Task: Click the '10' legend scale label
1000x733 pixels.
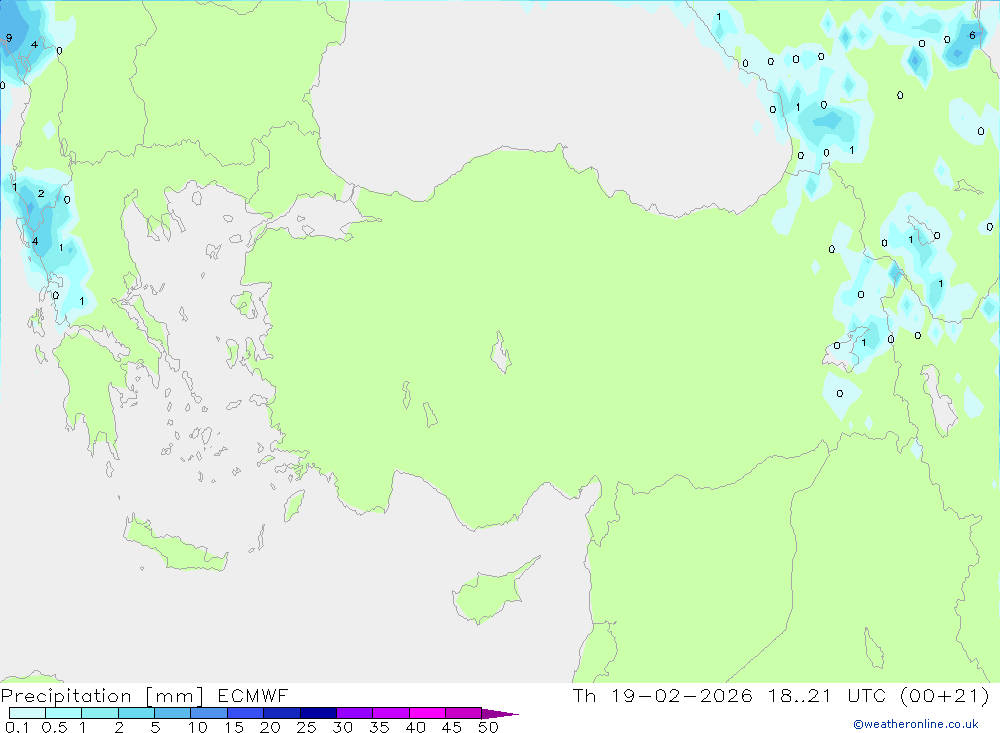Action: (x=198, y=727)
